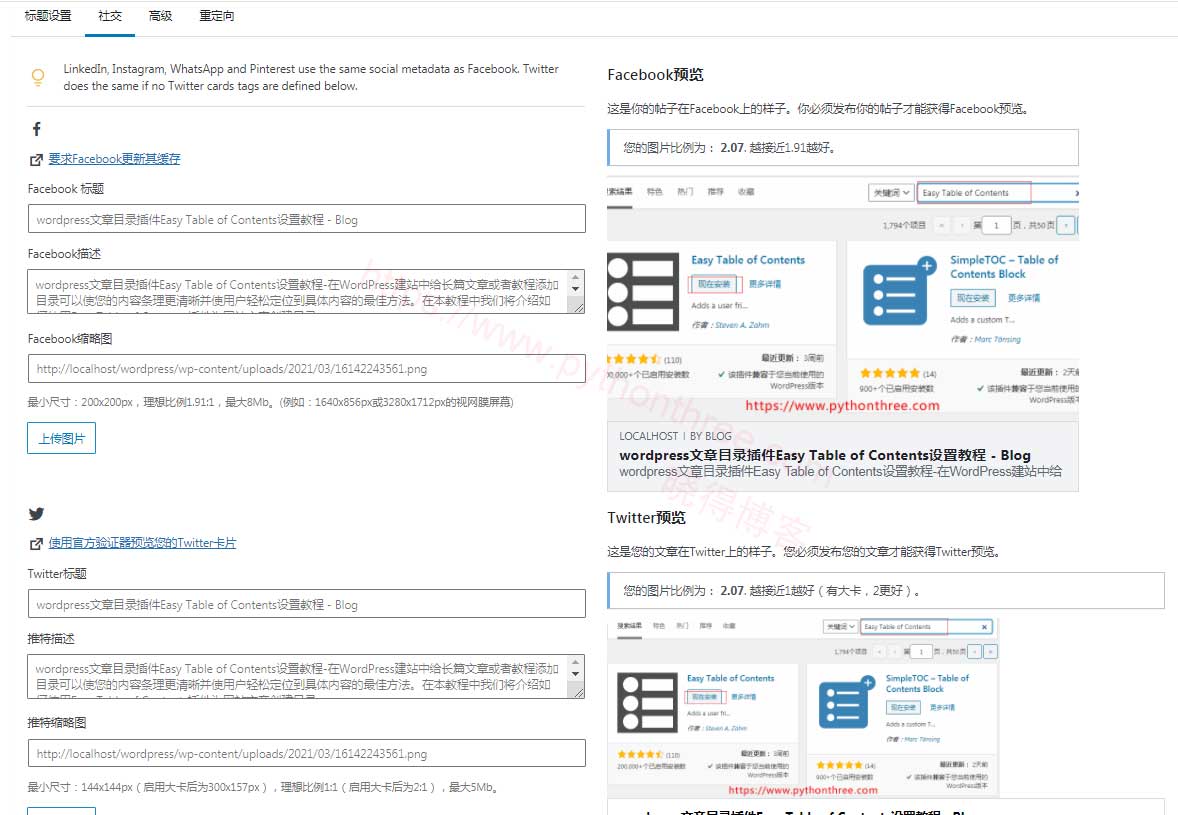Click the lightbulb tip icon
Viewport: 1178px width, 815px height.
pyautogui.click(x=38, y=77)
